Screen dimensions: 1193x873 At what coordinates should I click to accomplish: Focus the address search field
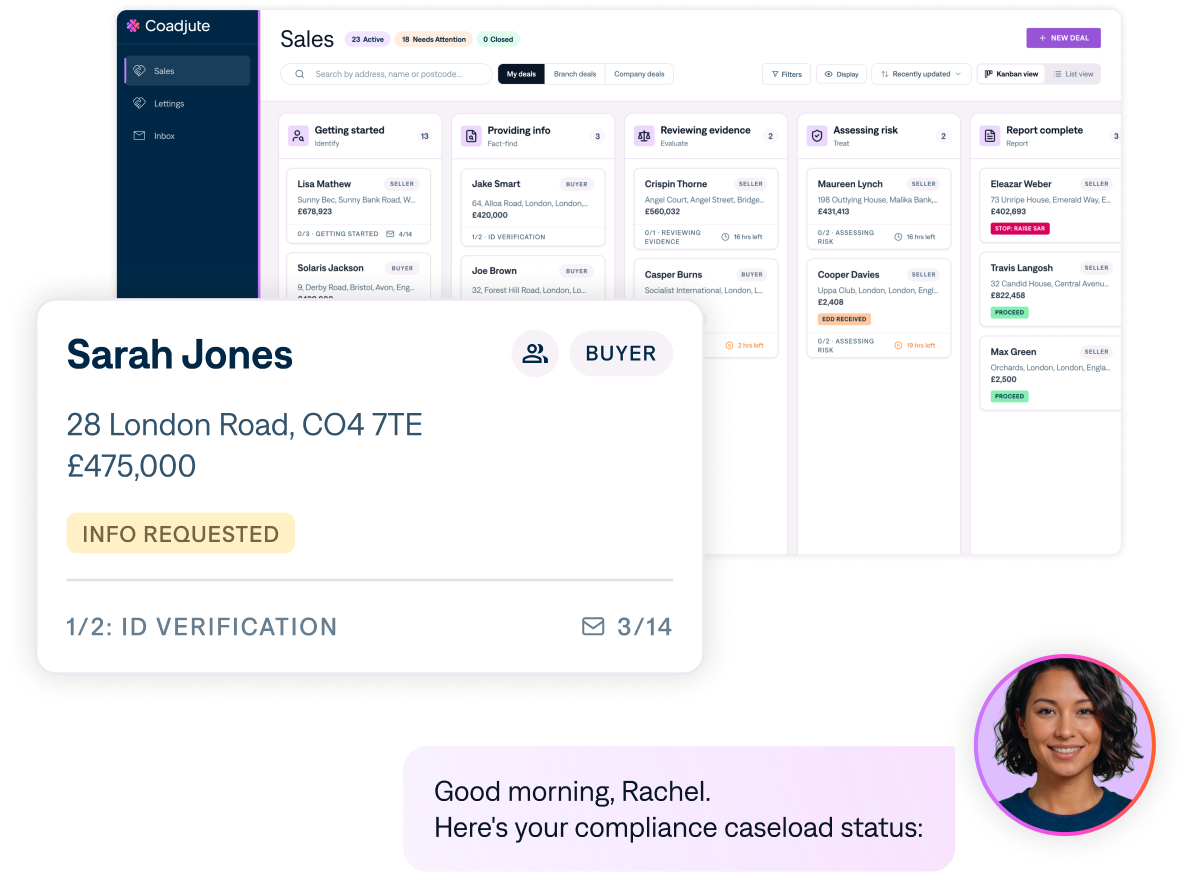(386, 74)
